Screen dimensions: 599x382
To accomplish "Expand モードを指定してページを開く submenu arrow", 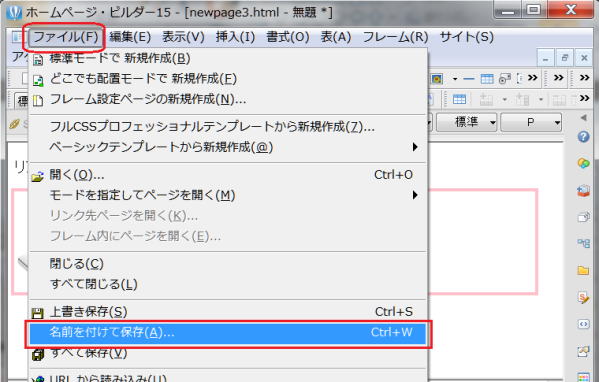I will pos(415,195).
